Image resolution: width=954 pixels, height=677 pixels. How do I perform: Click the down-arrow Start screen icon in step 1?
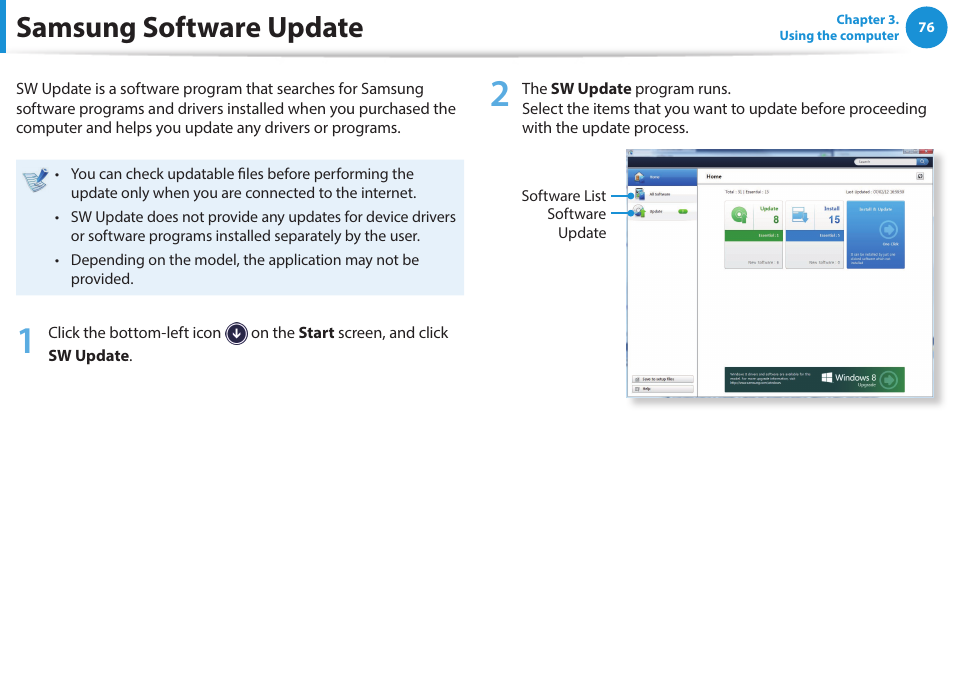[236, 333]
